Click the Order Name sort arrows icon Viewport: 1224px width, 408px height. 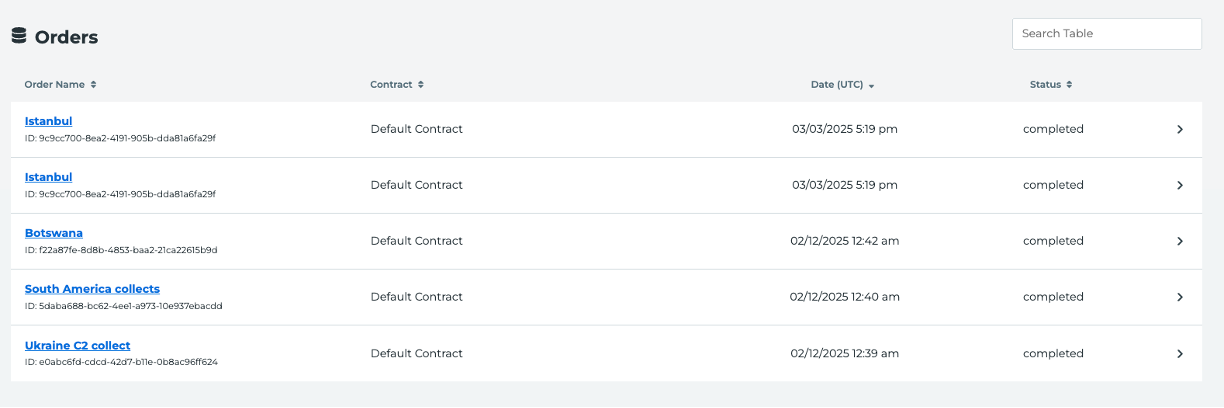[x=93, y=85]
